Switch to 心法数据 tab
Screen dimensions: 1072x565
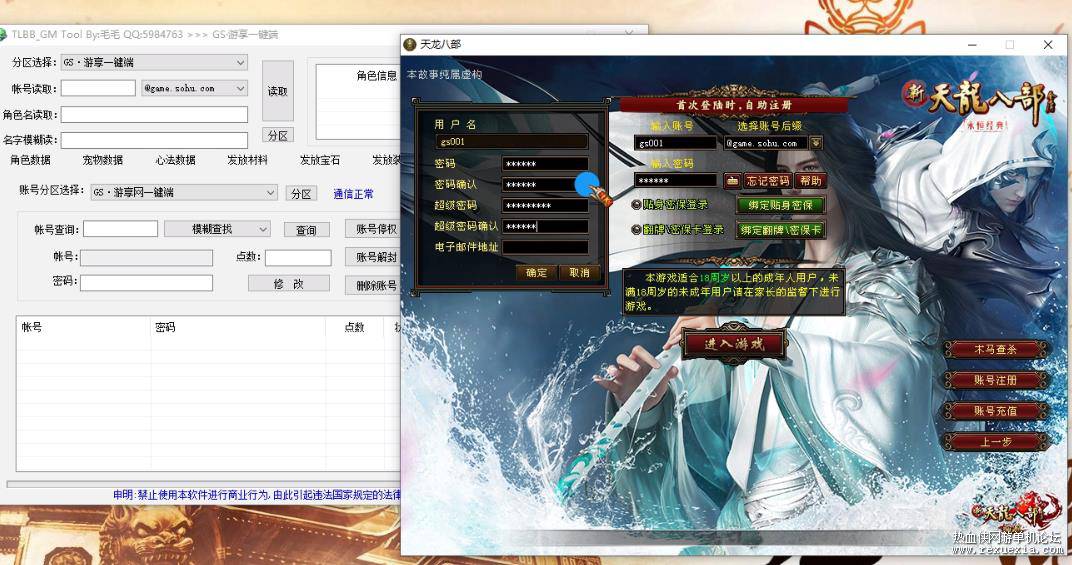[x=175, y=160]
